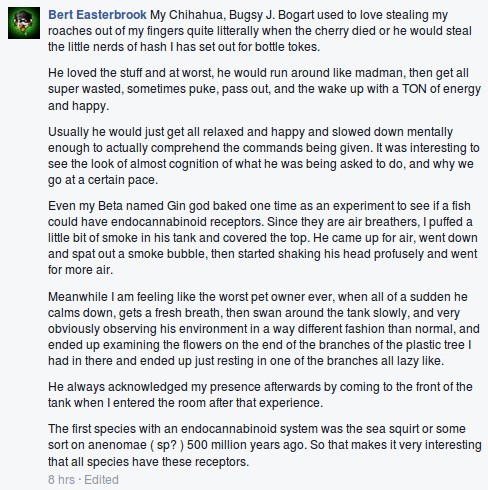
Task: Click the paragraph starting "Usually he would just"
Action: point(264,156)
